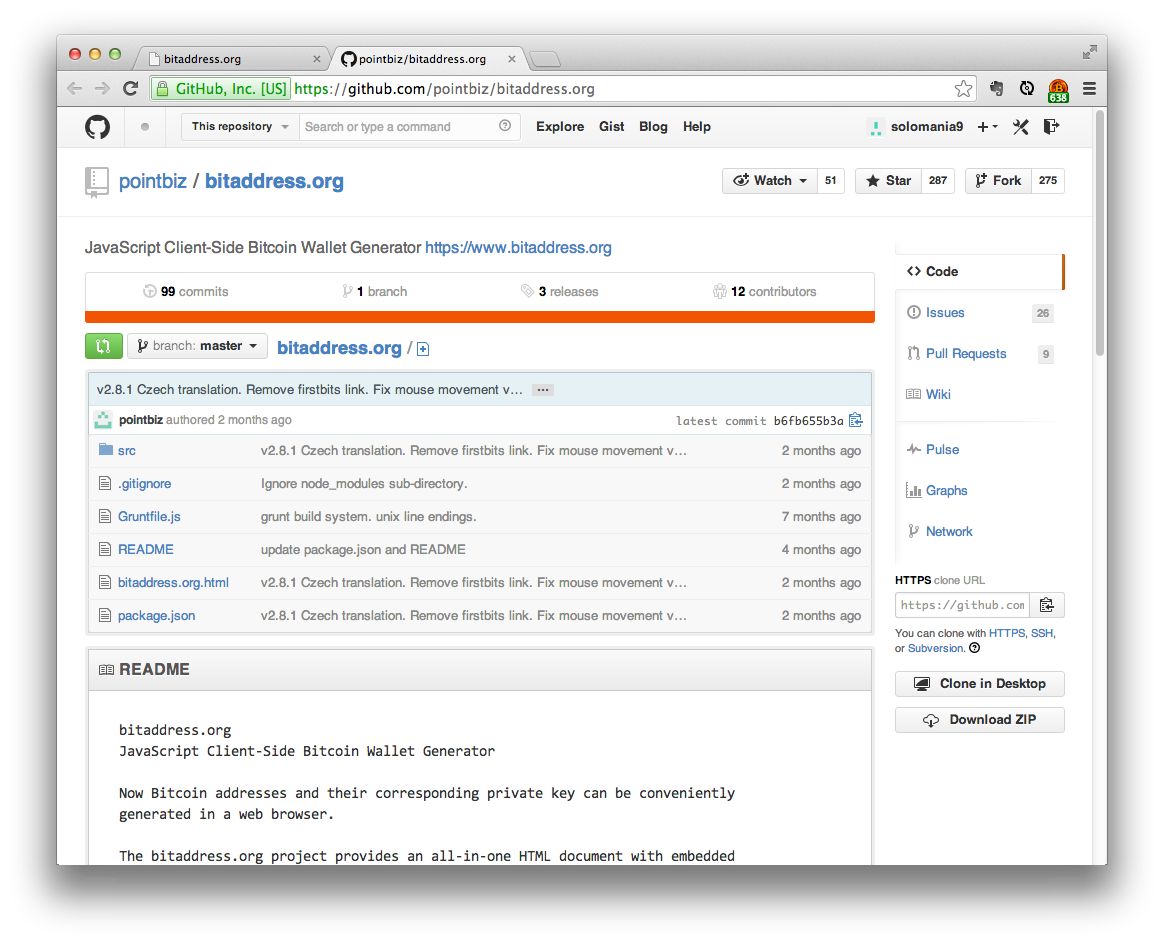Open clone URL help question icon
The width and height of the screenshot is (1164, 944).
click(975, 648)
